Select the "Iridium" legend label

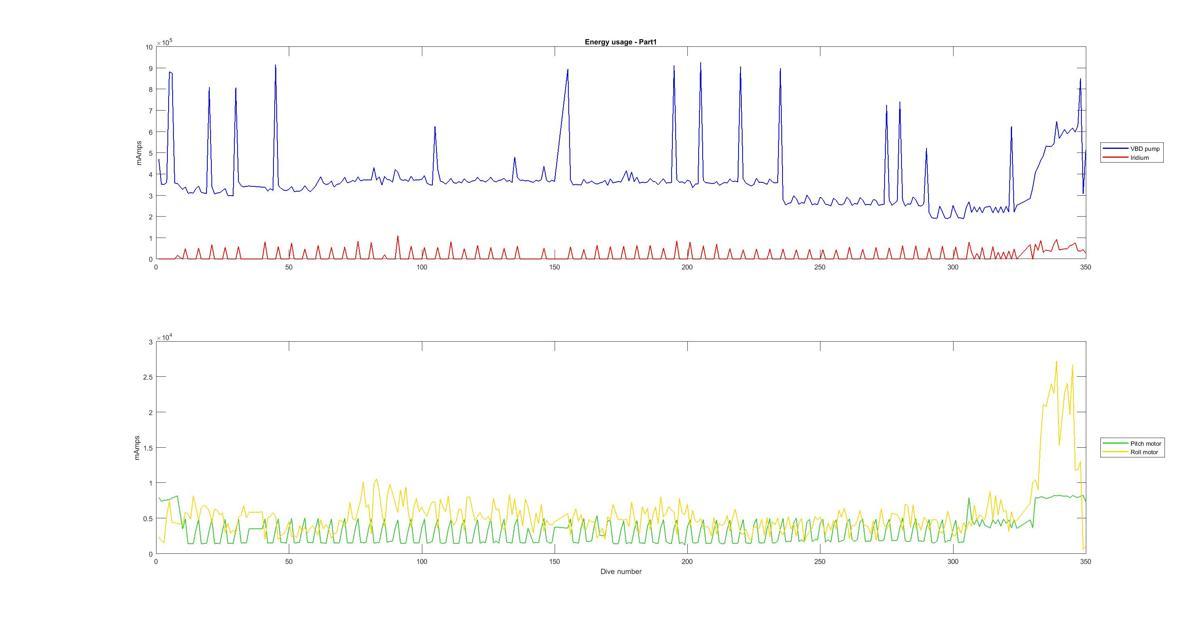tap(1140, 157)
